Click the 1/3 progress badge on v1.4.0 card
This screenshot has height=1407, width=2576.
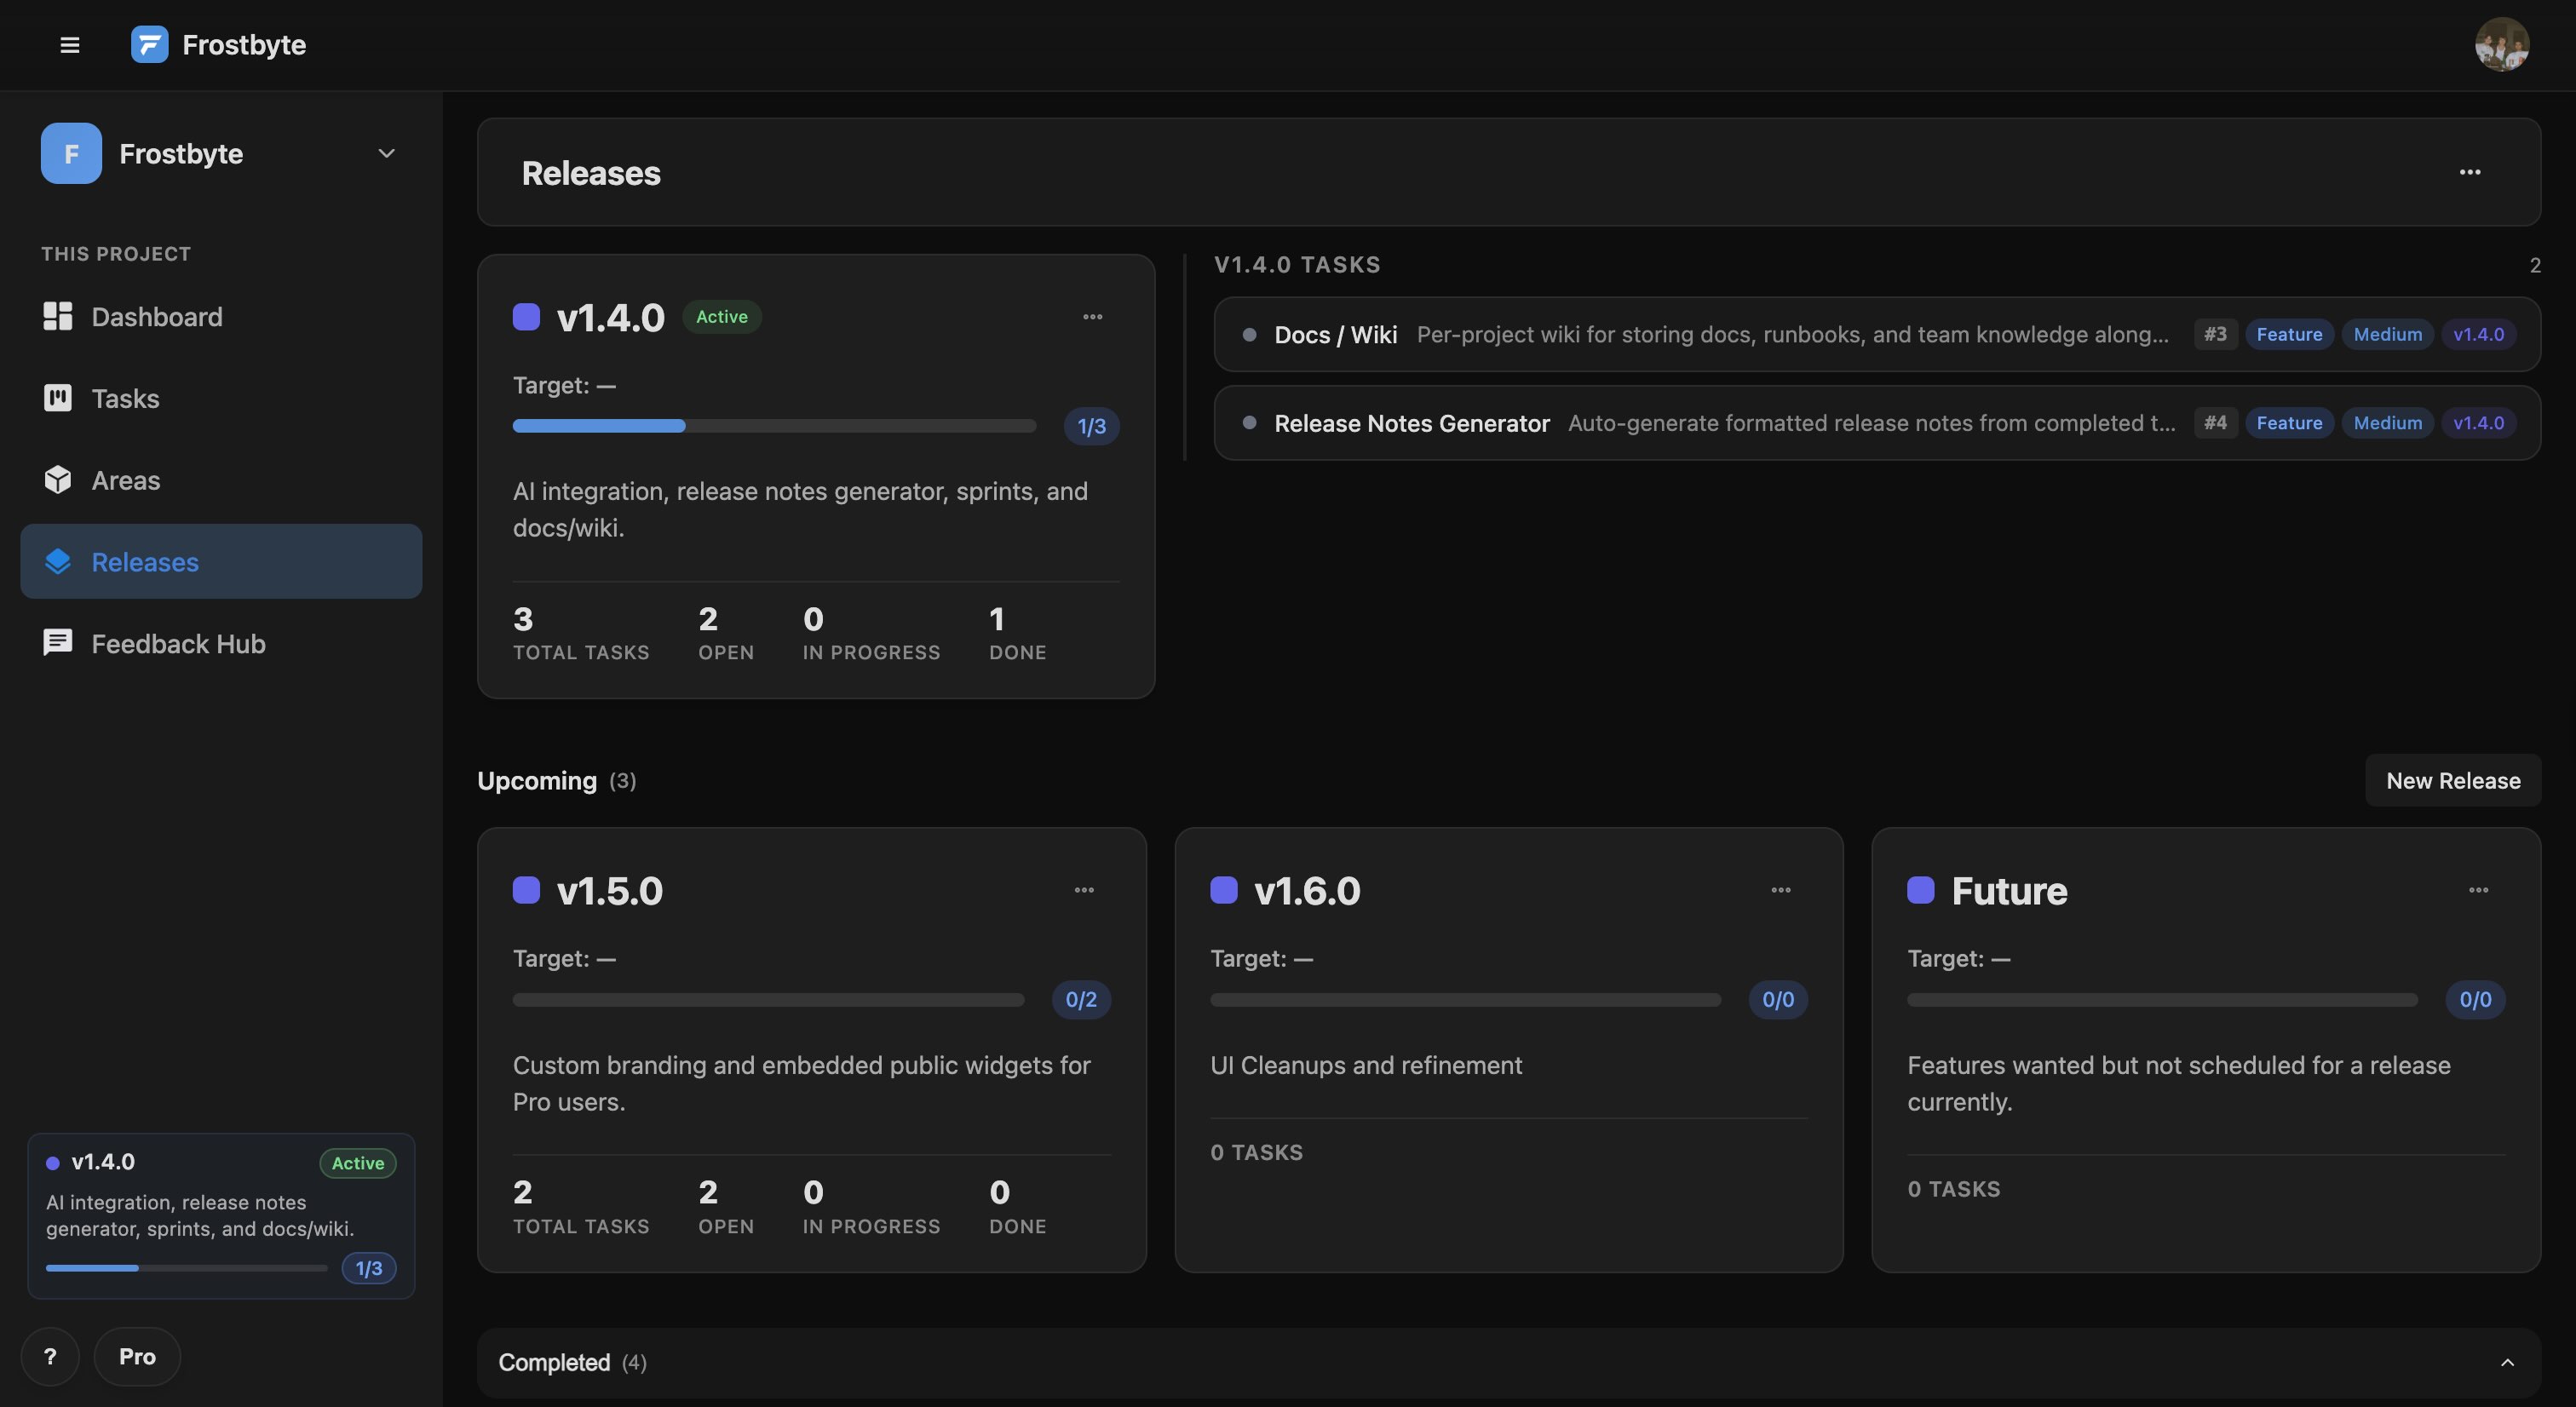[x=1091, y=427]
